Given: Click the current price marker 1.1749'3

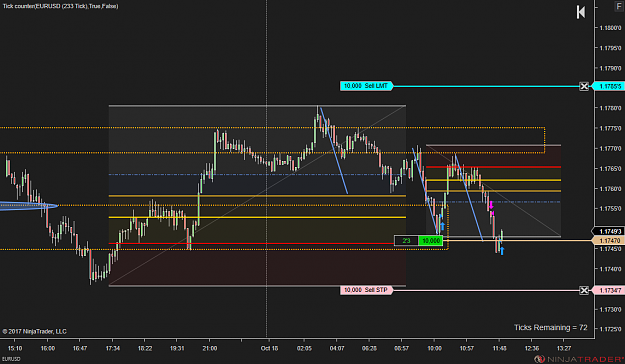Looking at the screenshot, I should tap(609, 231).
